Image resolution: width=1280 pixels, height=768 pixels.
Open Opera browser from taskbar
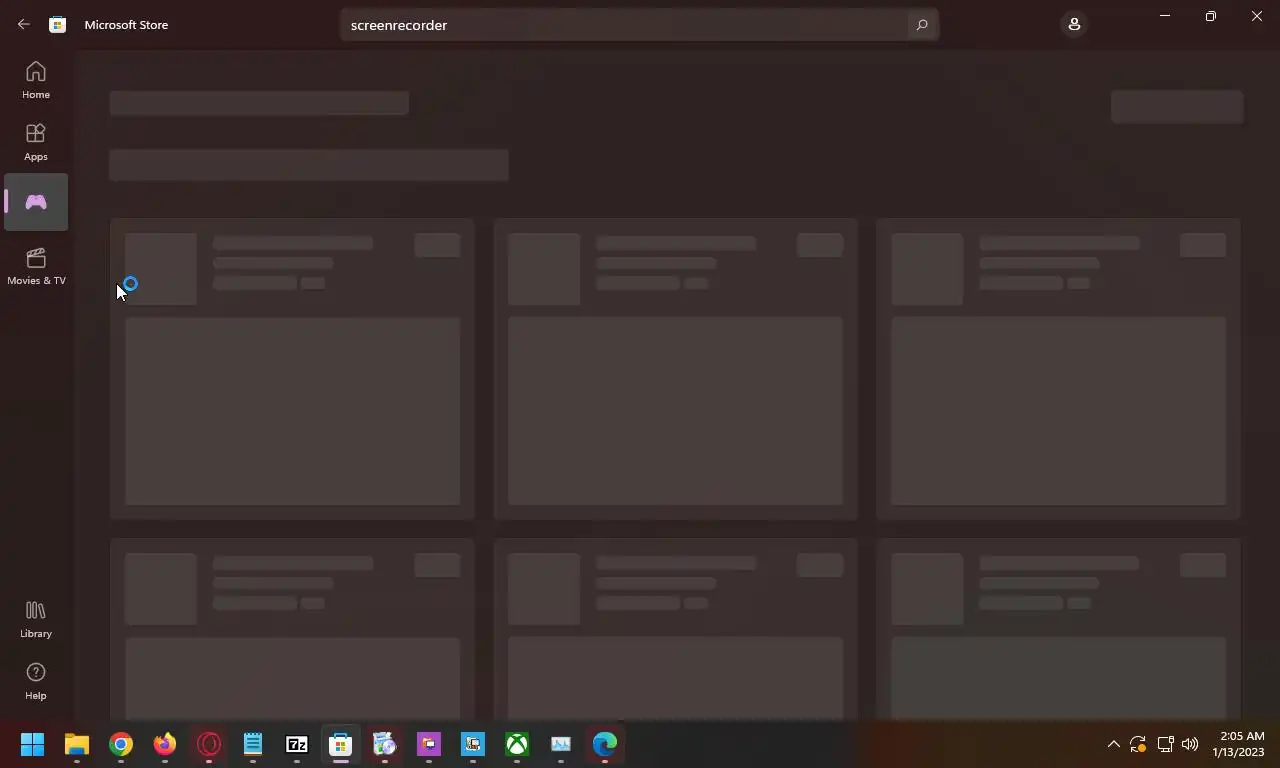[x=209, y=744]
